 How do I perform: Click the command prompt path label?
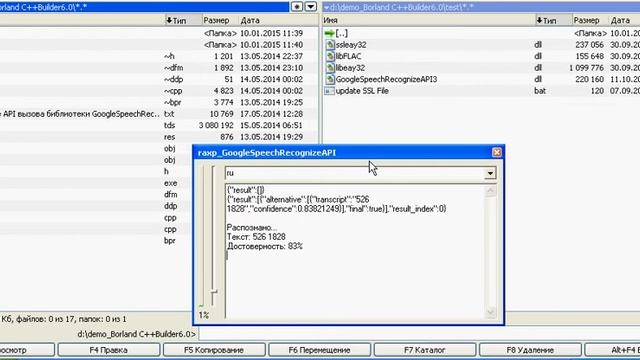pyautogui.click(x=136, y=334)
